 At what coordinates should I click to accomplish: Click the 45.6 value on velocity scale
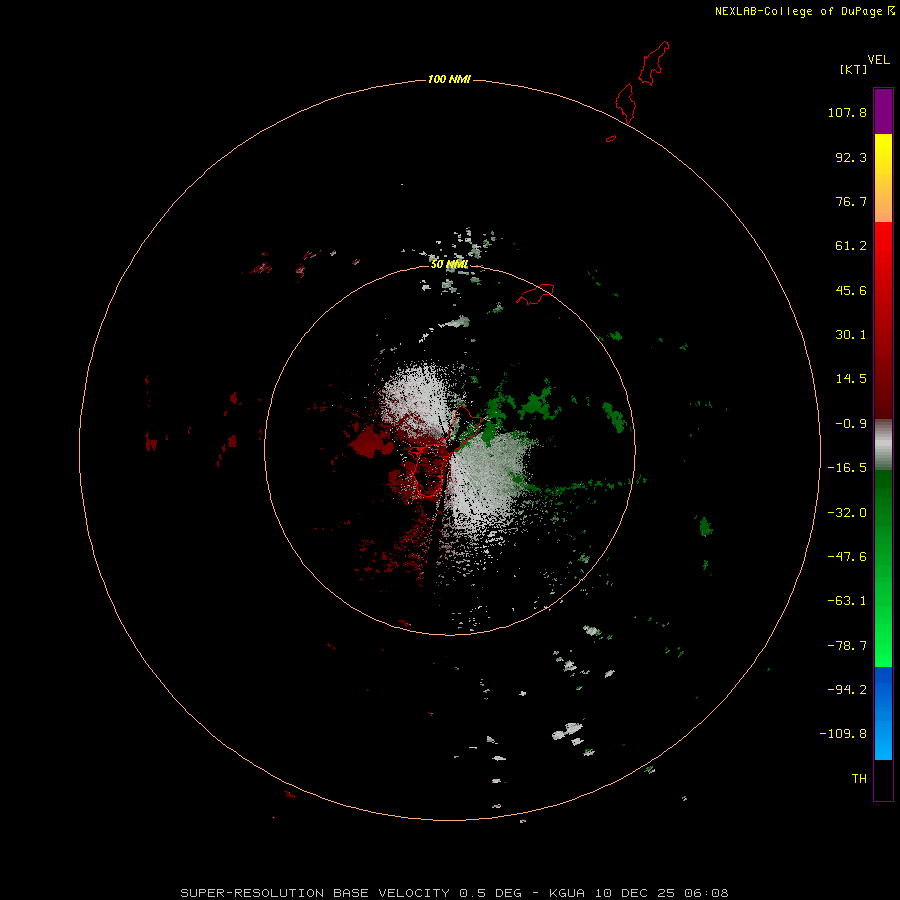pos(851,290)
